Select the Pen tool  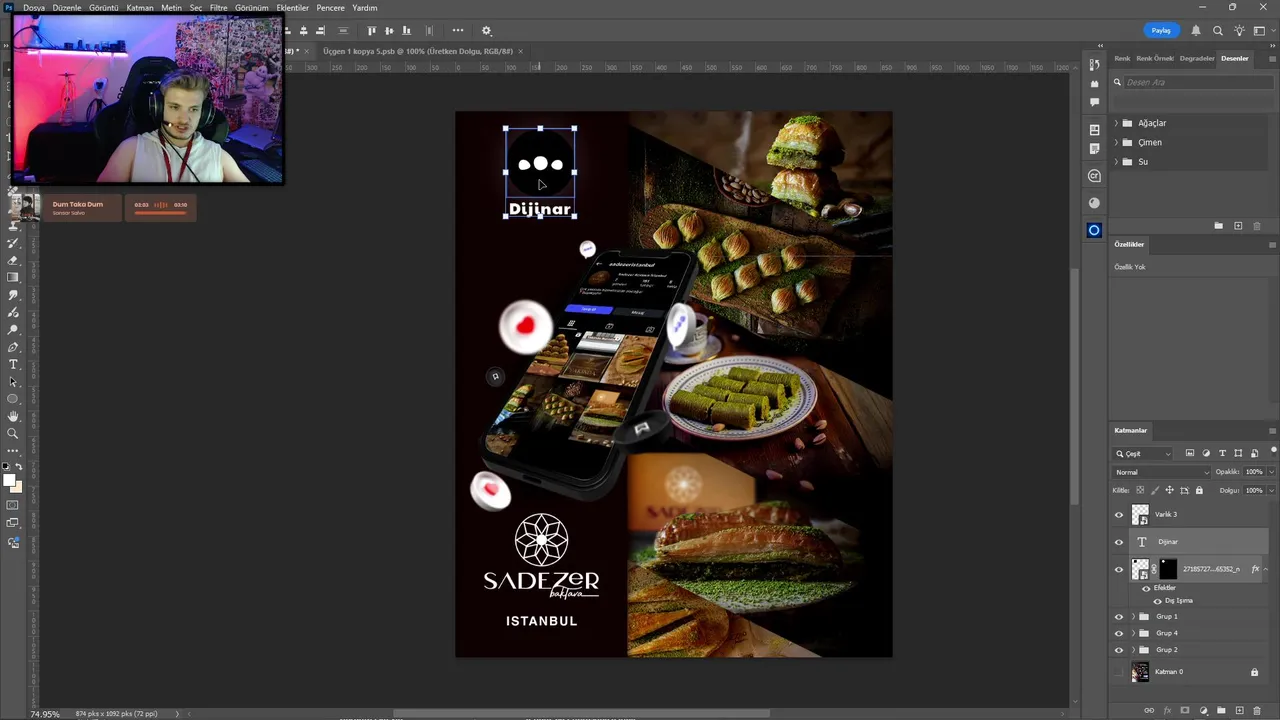(13, 347)
